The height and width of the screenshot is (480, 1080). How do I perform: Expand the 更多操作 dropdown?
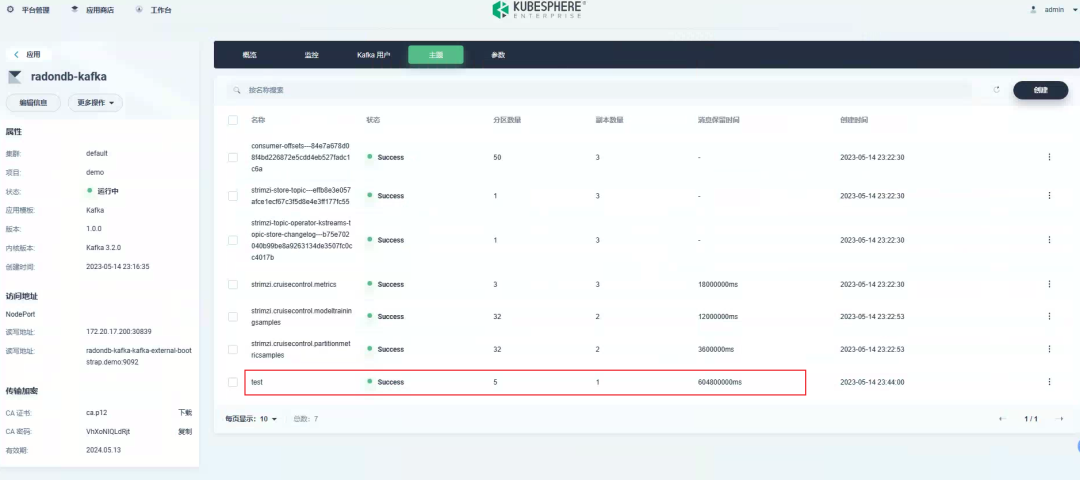click(x=95, y=103)
